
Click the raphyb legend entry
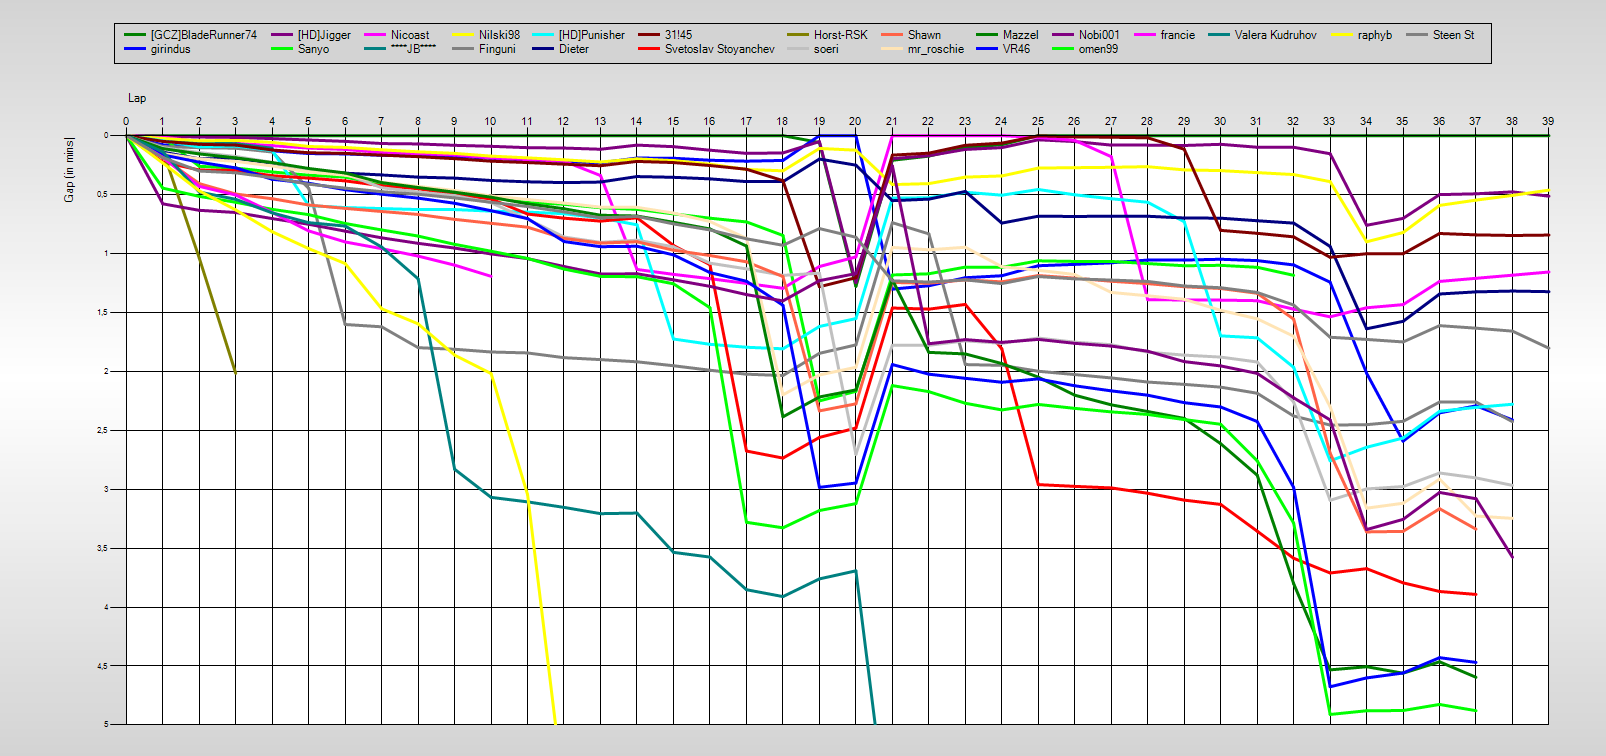tap(1374, 35)
